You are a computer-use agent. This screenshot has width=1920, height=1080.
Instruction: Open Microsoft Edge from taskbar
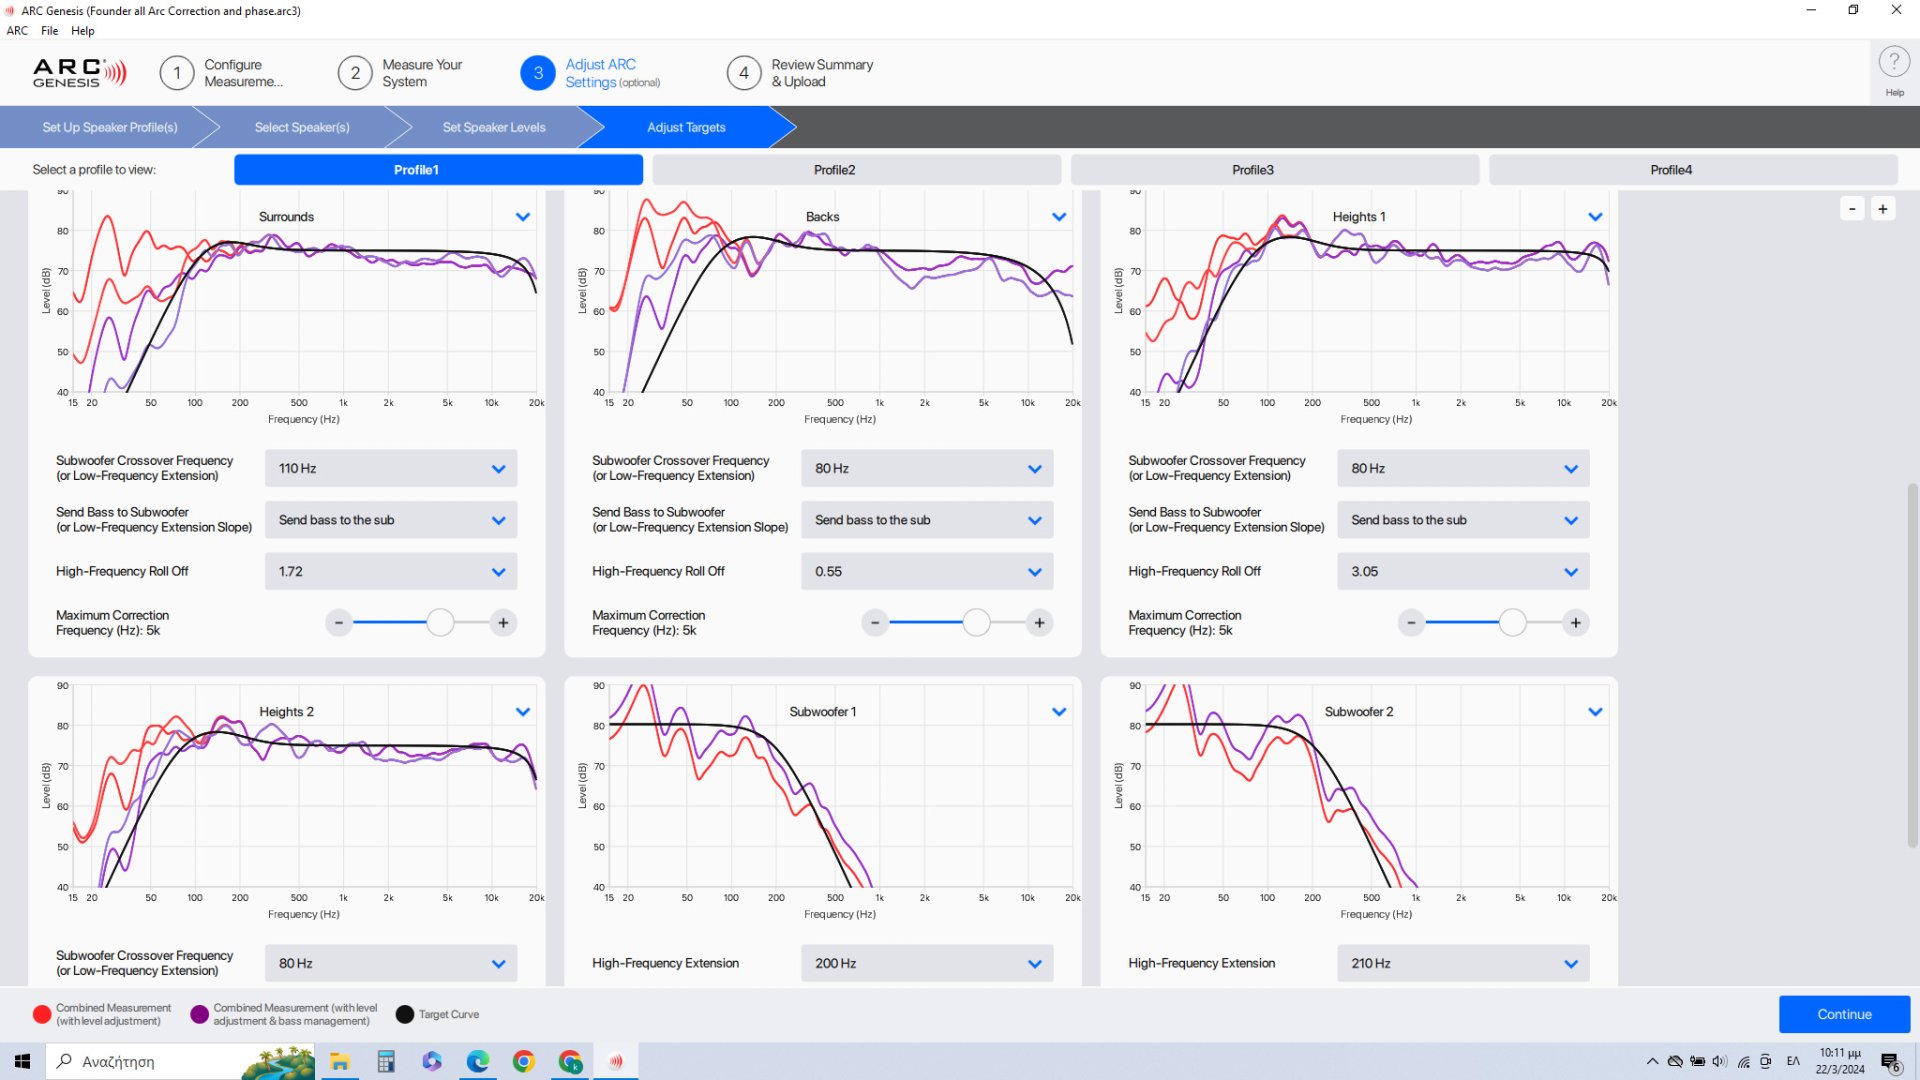[x=478, y=1062]
